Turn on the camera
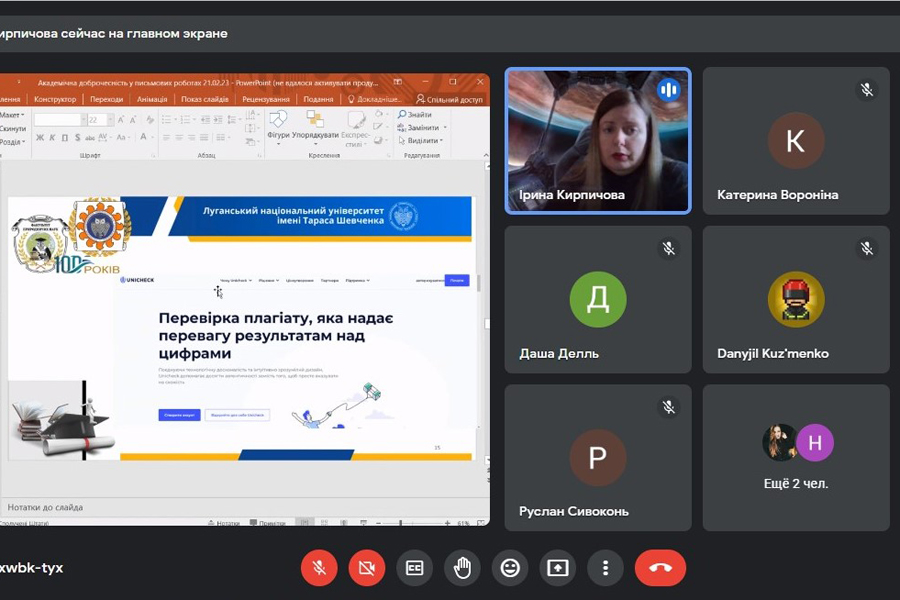The width and height of the screenshot is (900, 600). pos(367,568)
